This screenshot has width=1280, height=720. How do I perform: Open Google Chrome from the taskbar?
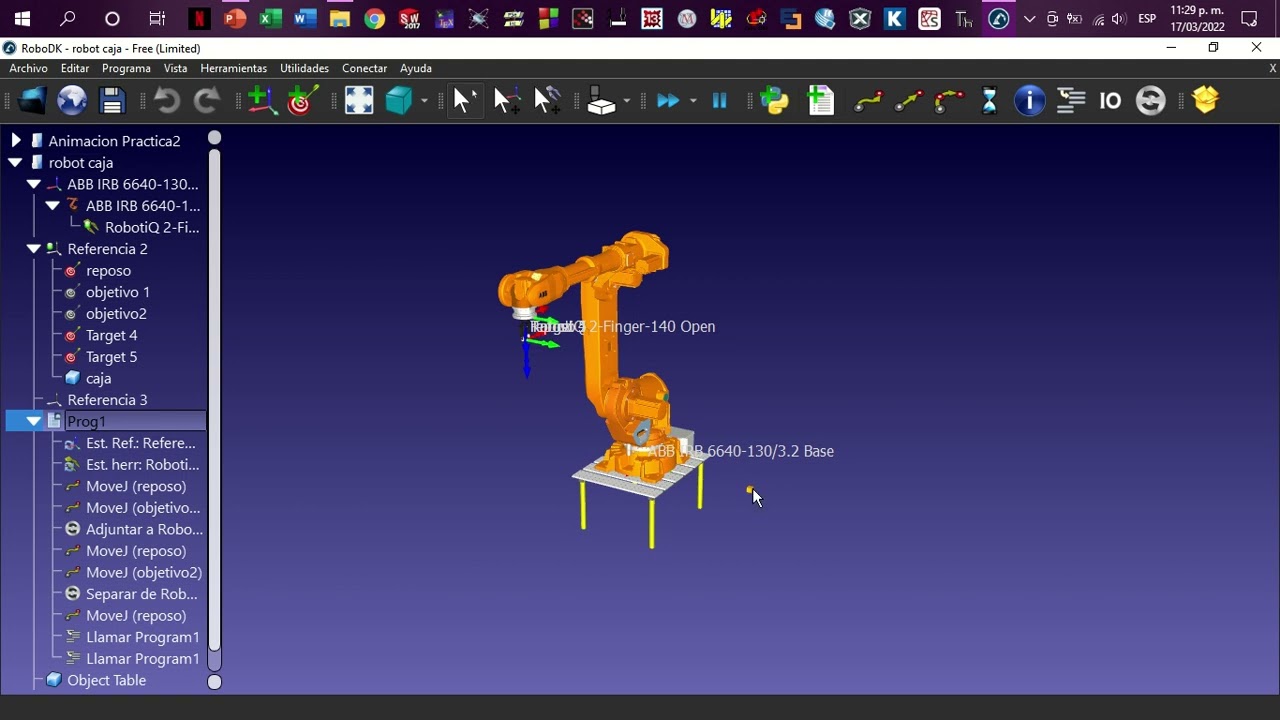375,18
